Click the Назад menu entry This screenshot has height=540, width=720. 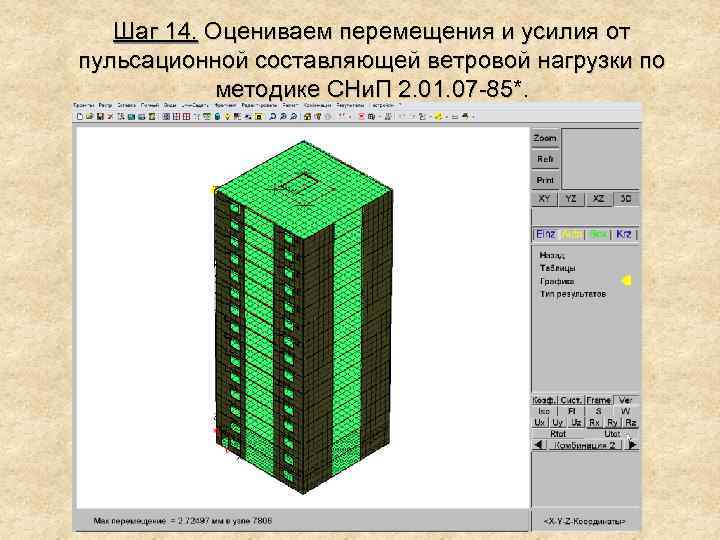[x=552, y=255]
